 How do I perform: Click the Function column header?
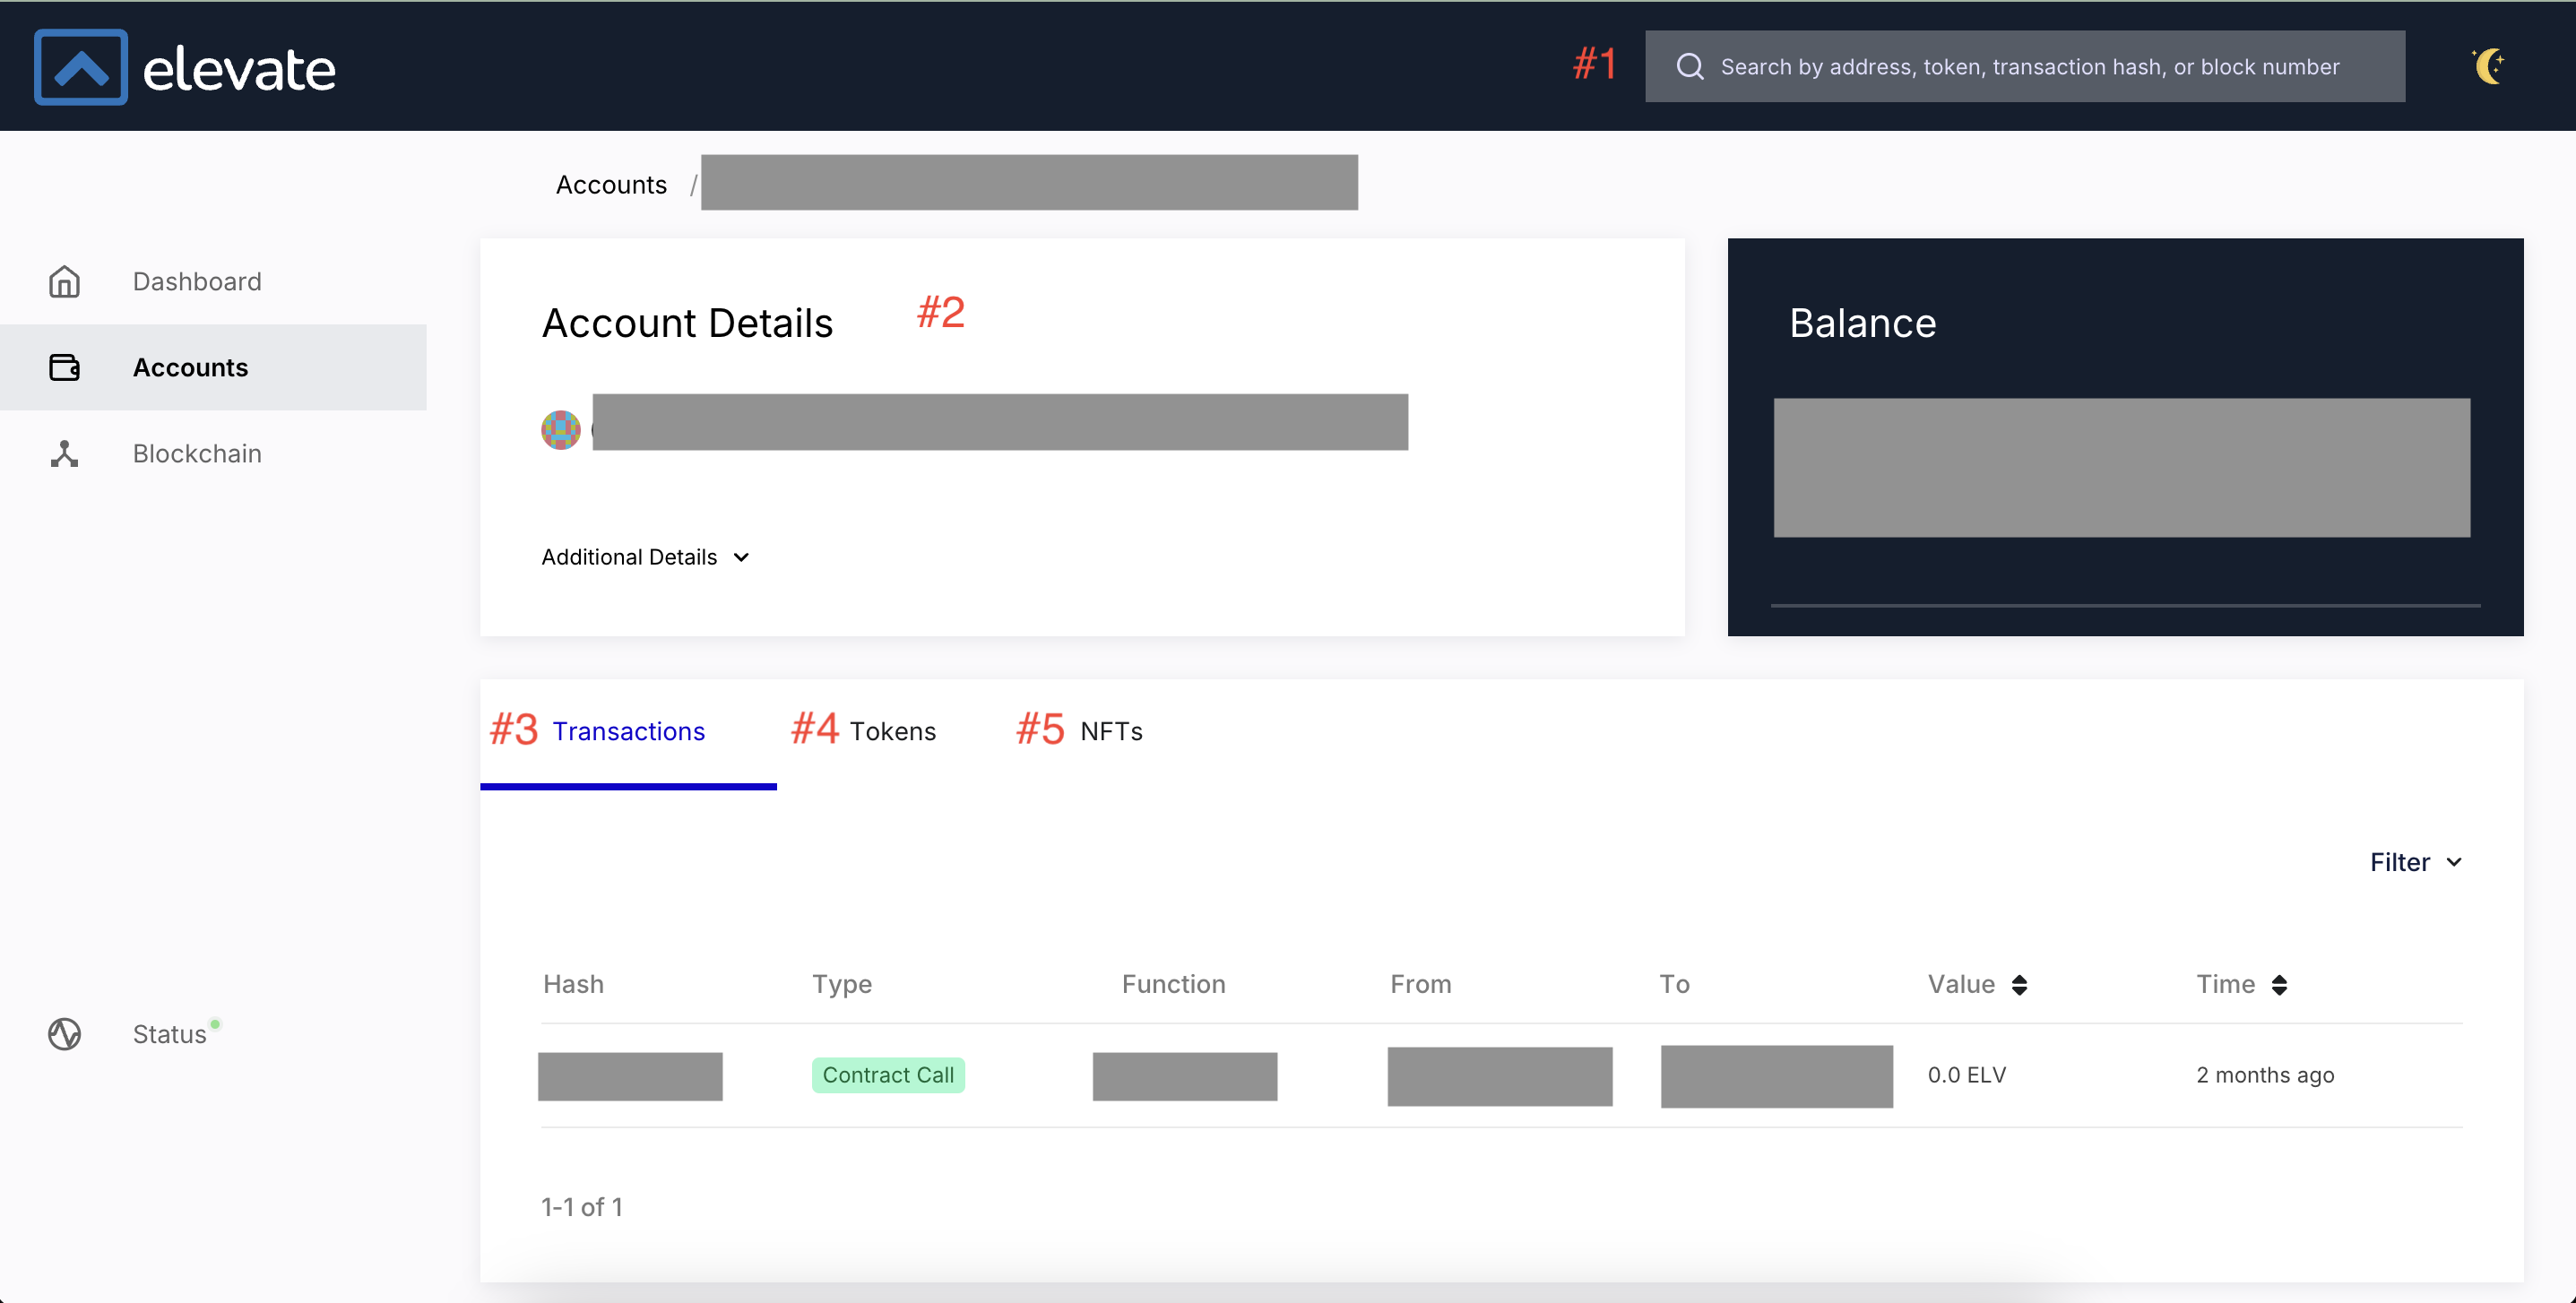coord(1173,984)
